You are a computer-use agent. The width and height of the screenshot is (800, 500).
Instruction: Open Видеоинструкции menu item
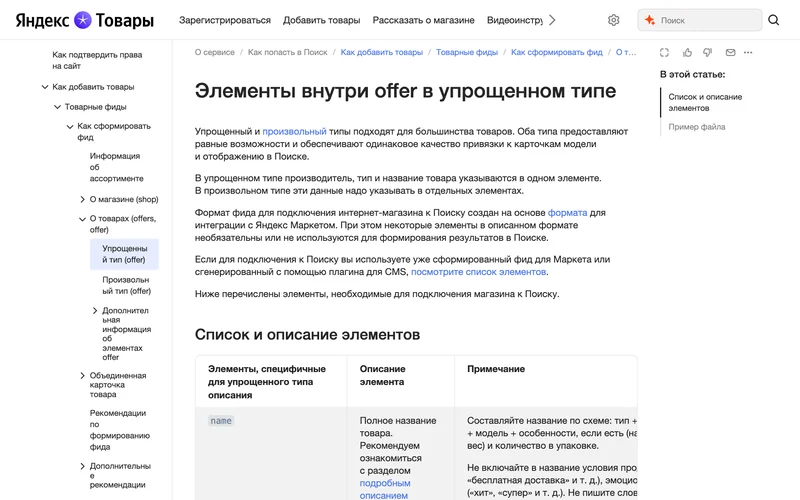point(515,20)
